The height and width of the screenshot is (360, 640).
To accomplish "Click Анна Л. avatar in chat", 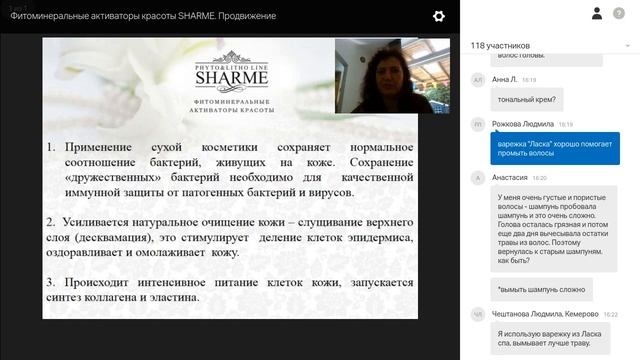I will [x=478, y=80].
